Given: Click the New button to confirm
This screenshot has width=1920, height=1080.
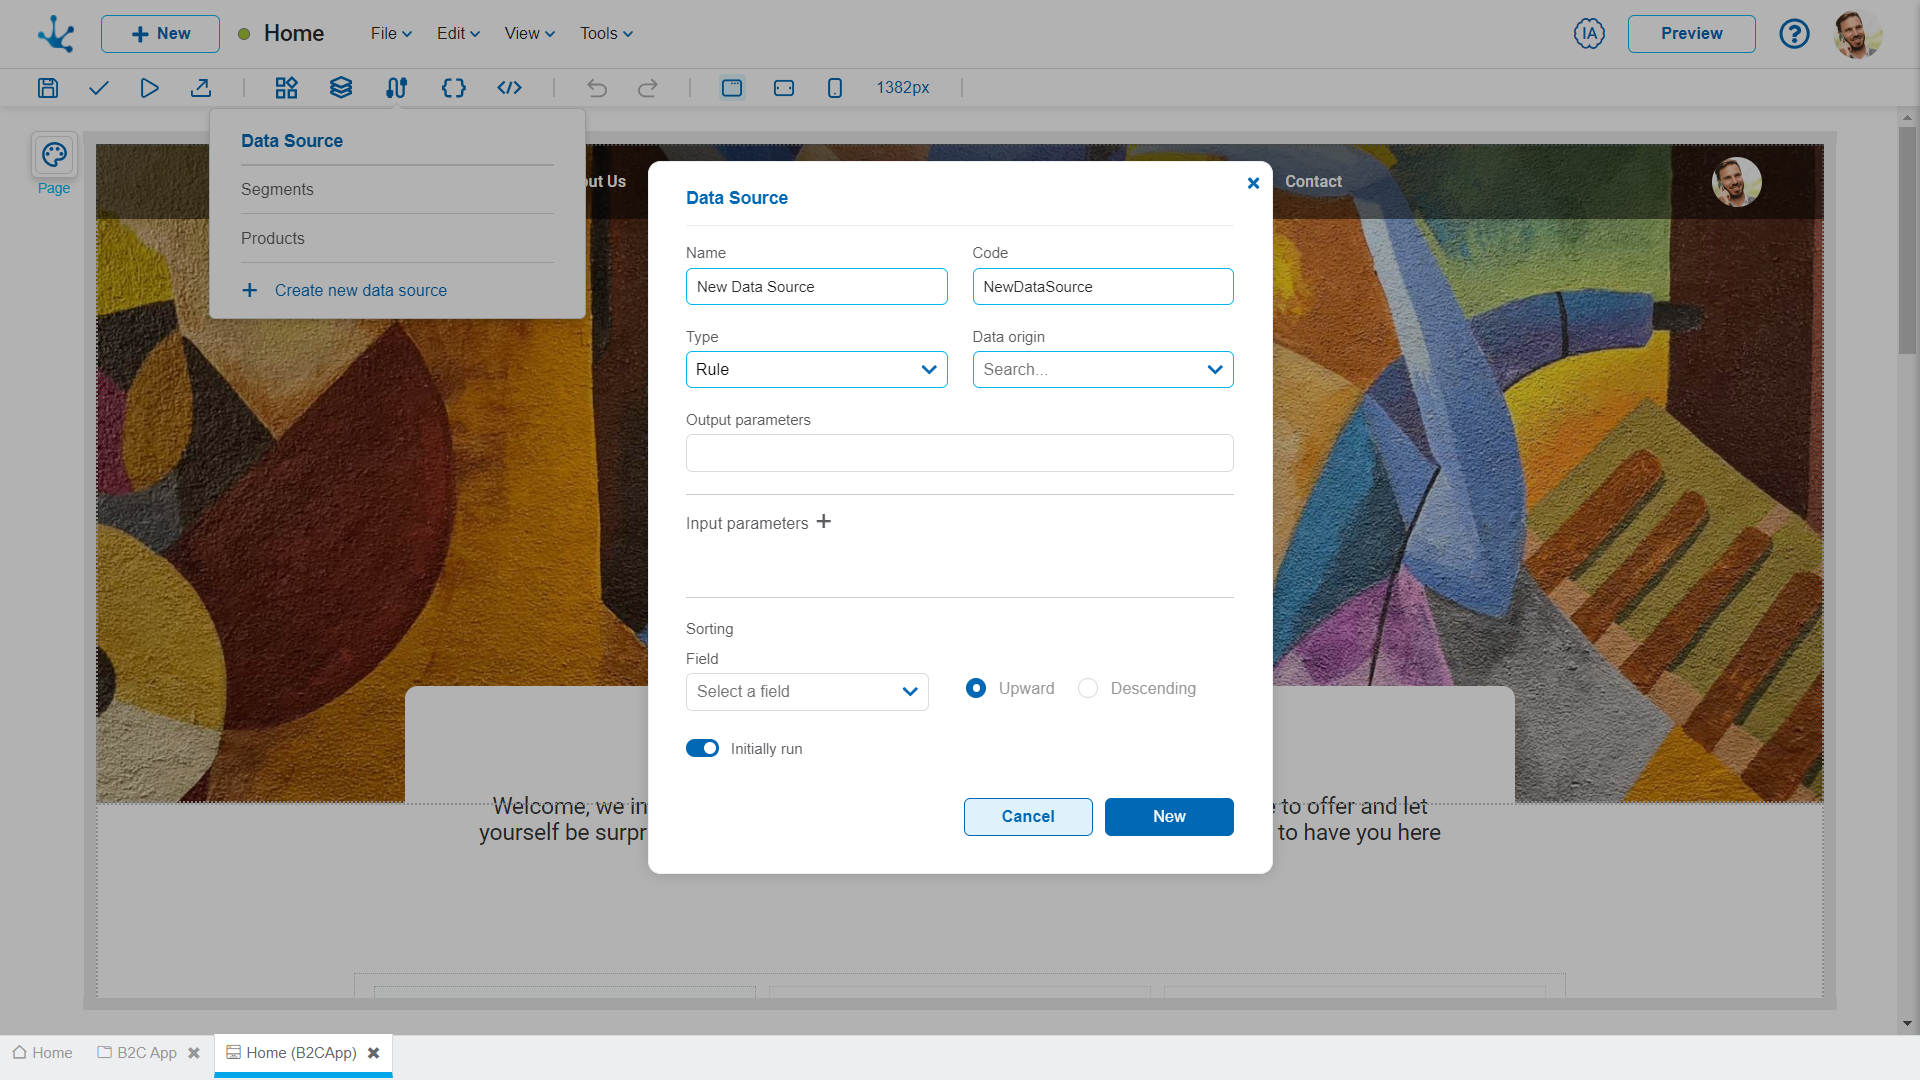Looking at the screenshot, I should 1170,816.
